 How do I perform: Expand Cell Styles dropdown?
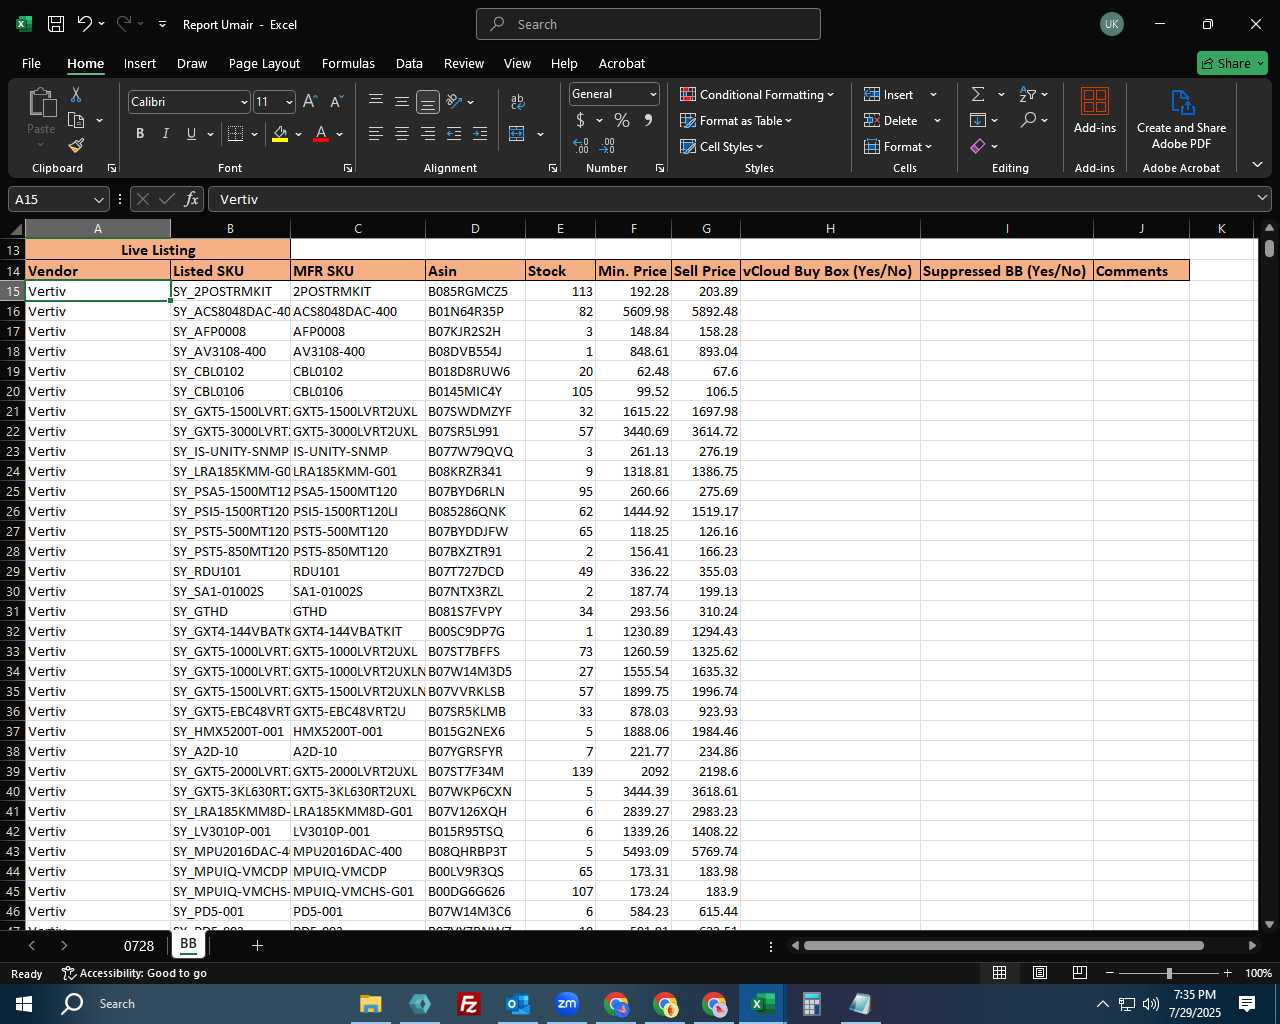click(x=721, y=146)
